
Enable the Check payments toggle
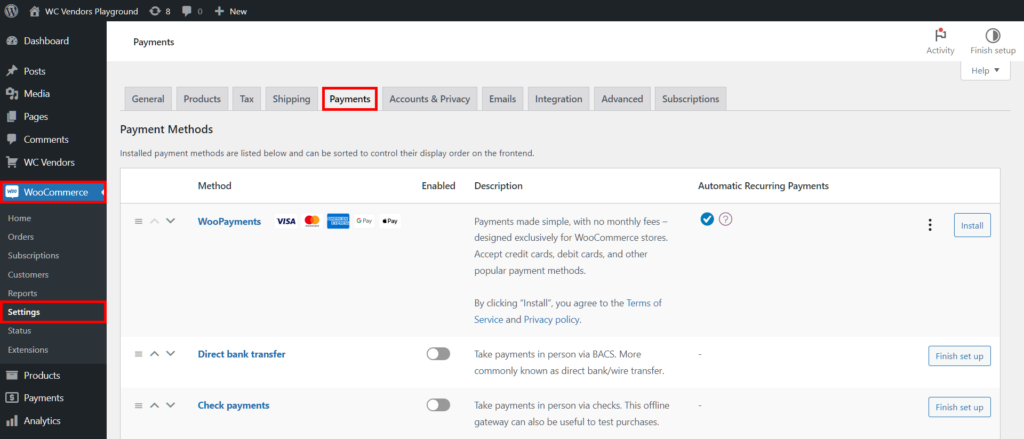(x=438, y=405)
